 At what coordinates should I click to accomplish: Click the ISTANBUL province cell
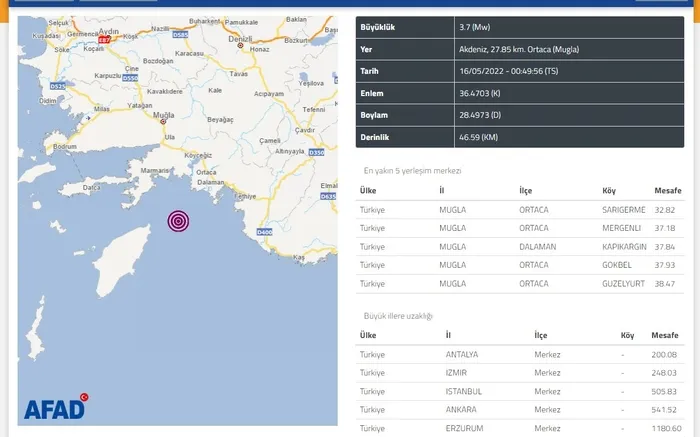463,391
